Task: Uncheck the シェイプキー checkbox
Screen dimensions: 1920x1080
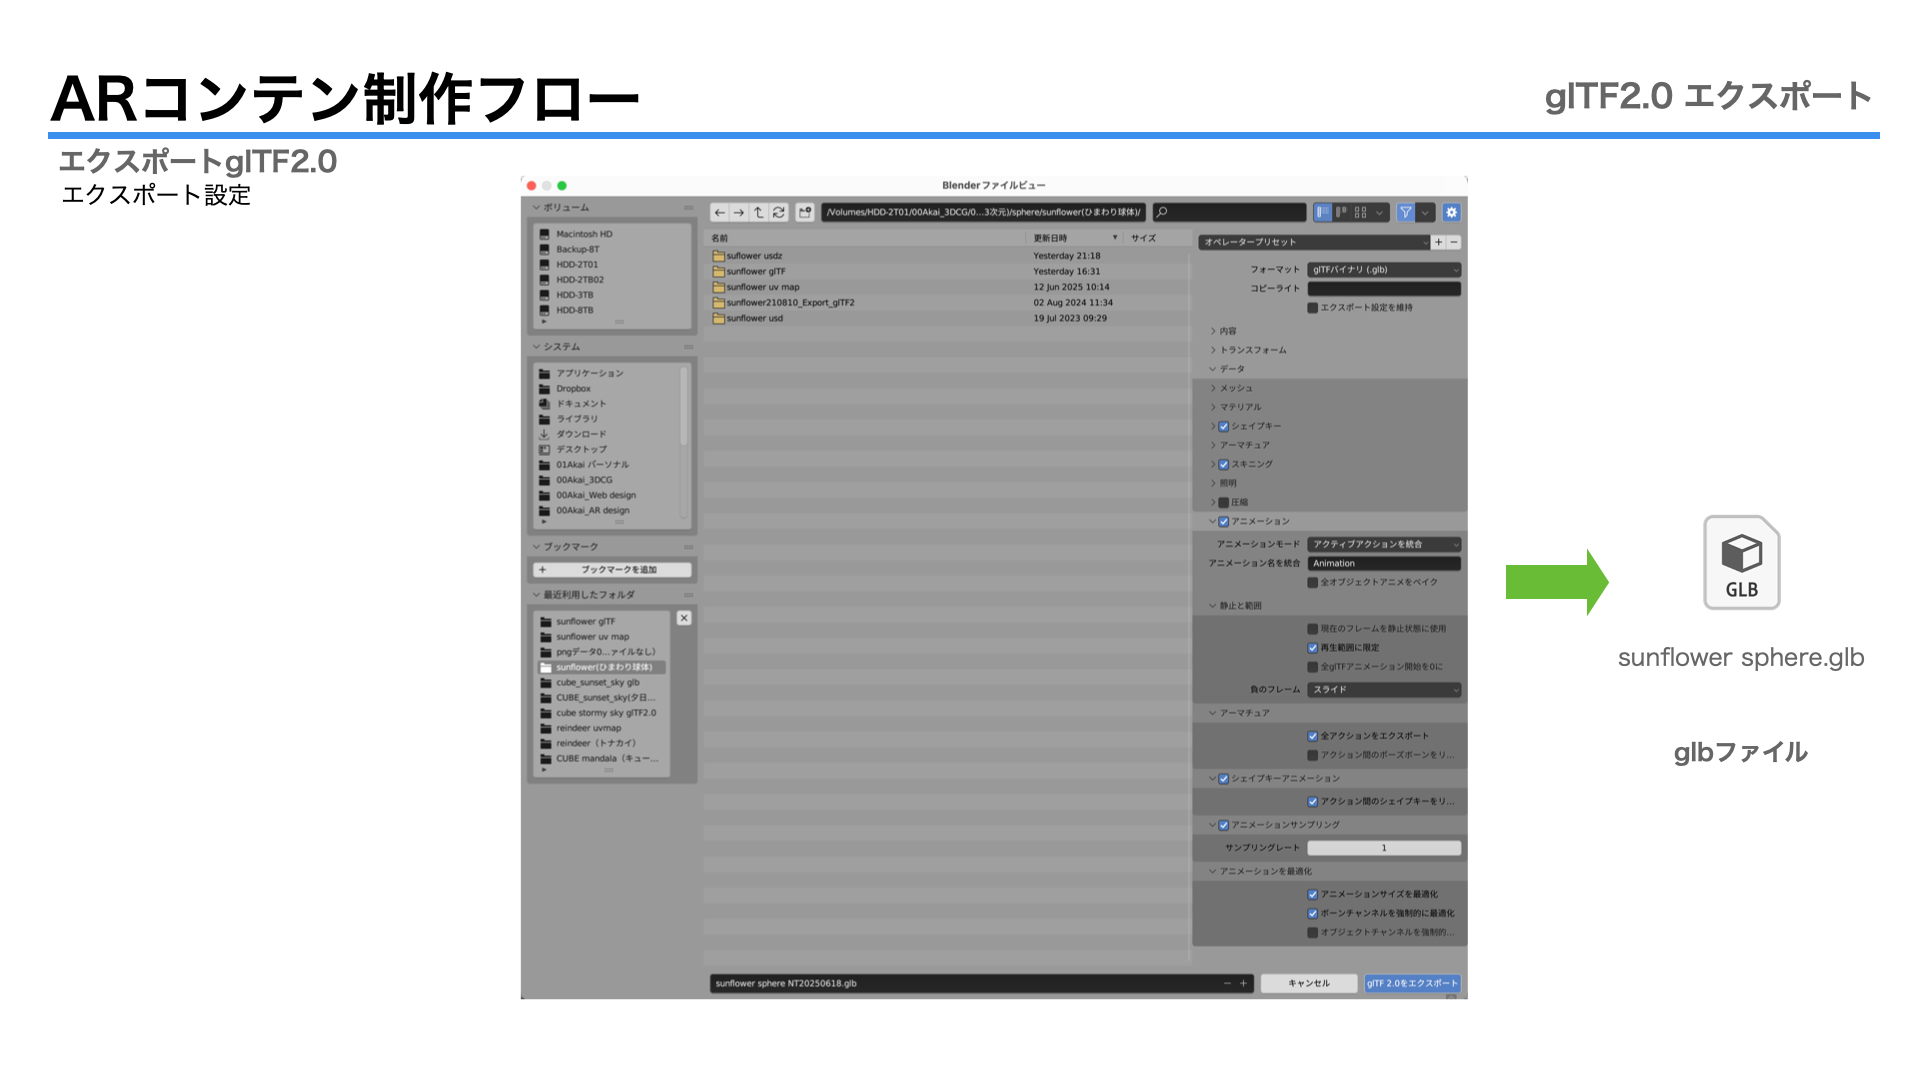Action: pyautogui.click(x=1223, y=426)
